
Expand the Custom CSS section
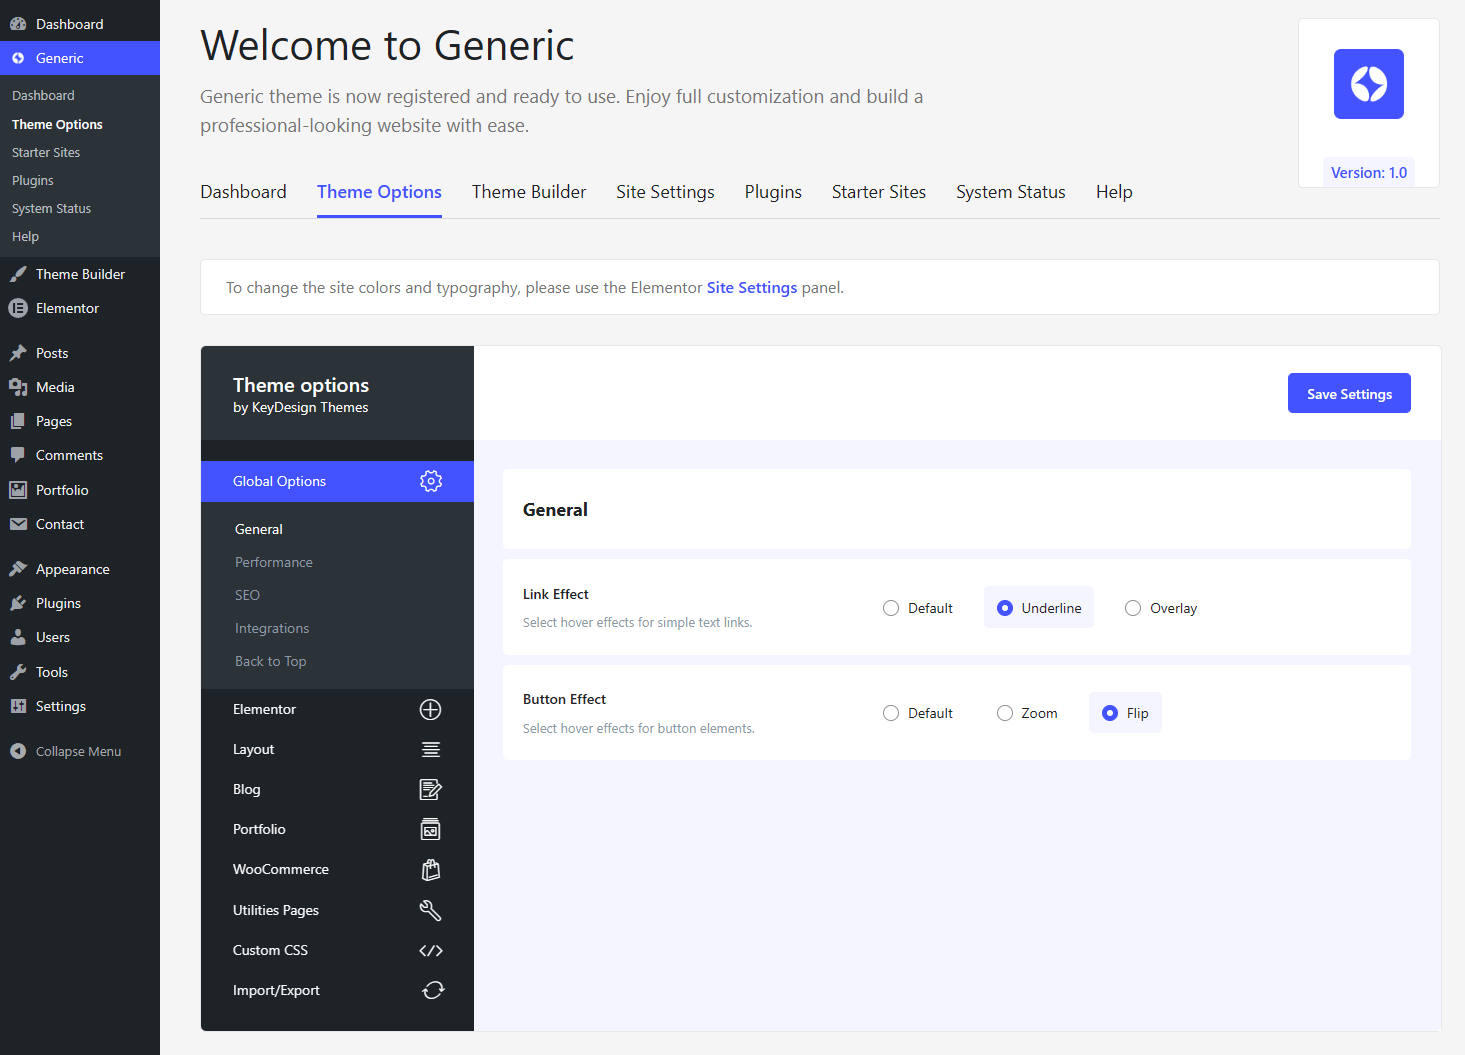[x=337, y=950]
